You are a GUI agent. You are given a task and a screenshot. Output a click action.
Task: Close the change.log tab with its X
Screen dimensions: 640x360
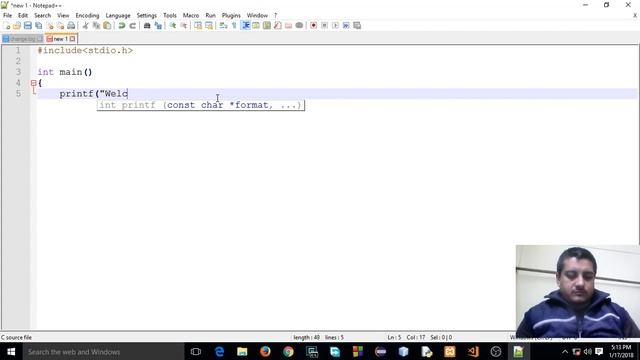[40, 39]
